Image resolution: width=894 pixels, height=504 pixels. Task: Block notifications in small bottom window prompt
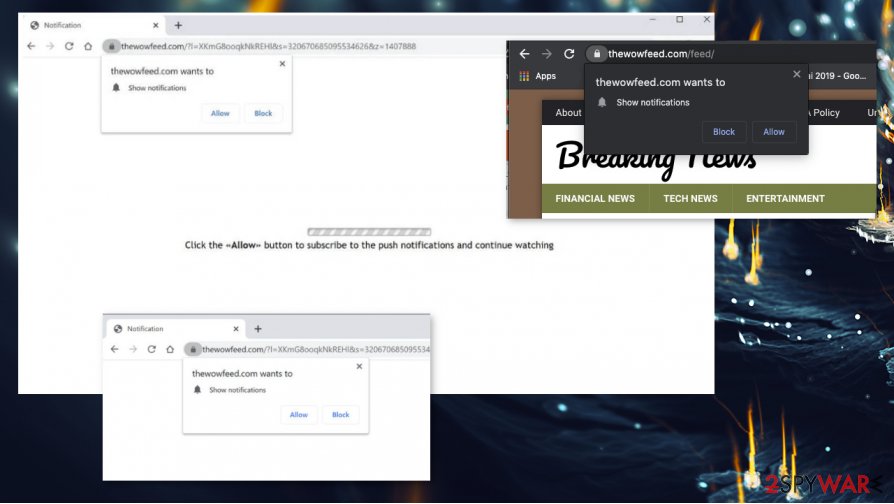[340, 414]
